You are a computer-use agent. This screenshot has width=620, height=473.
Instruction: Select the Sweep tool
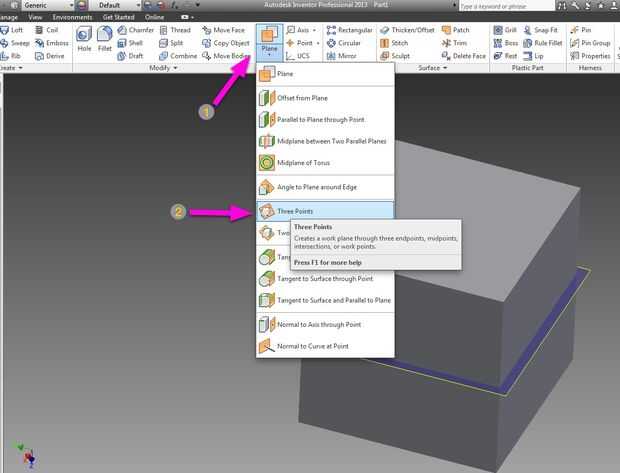[15, 43]
